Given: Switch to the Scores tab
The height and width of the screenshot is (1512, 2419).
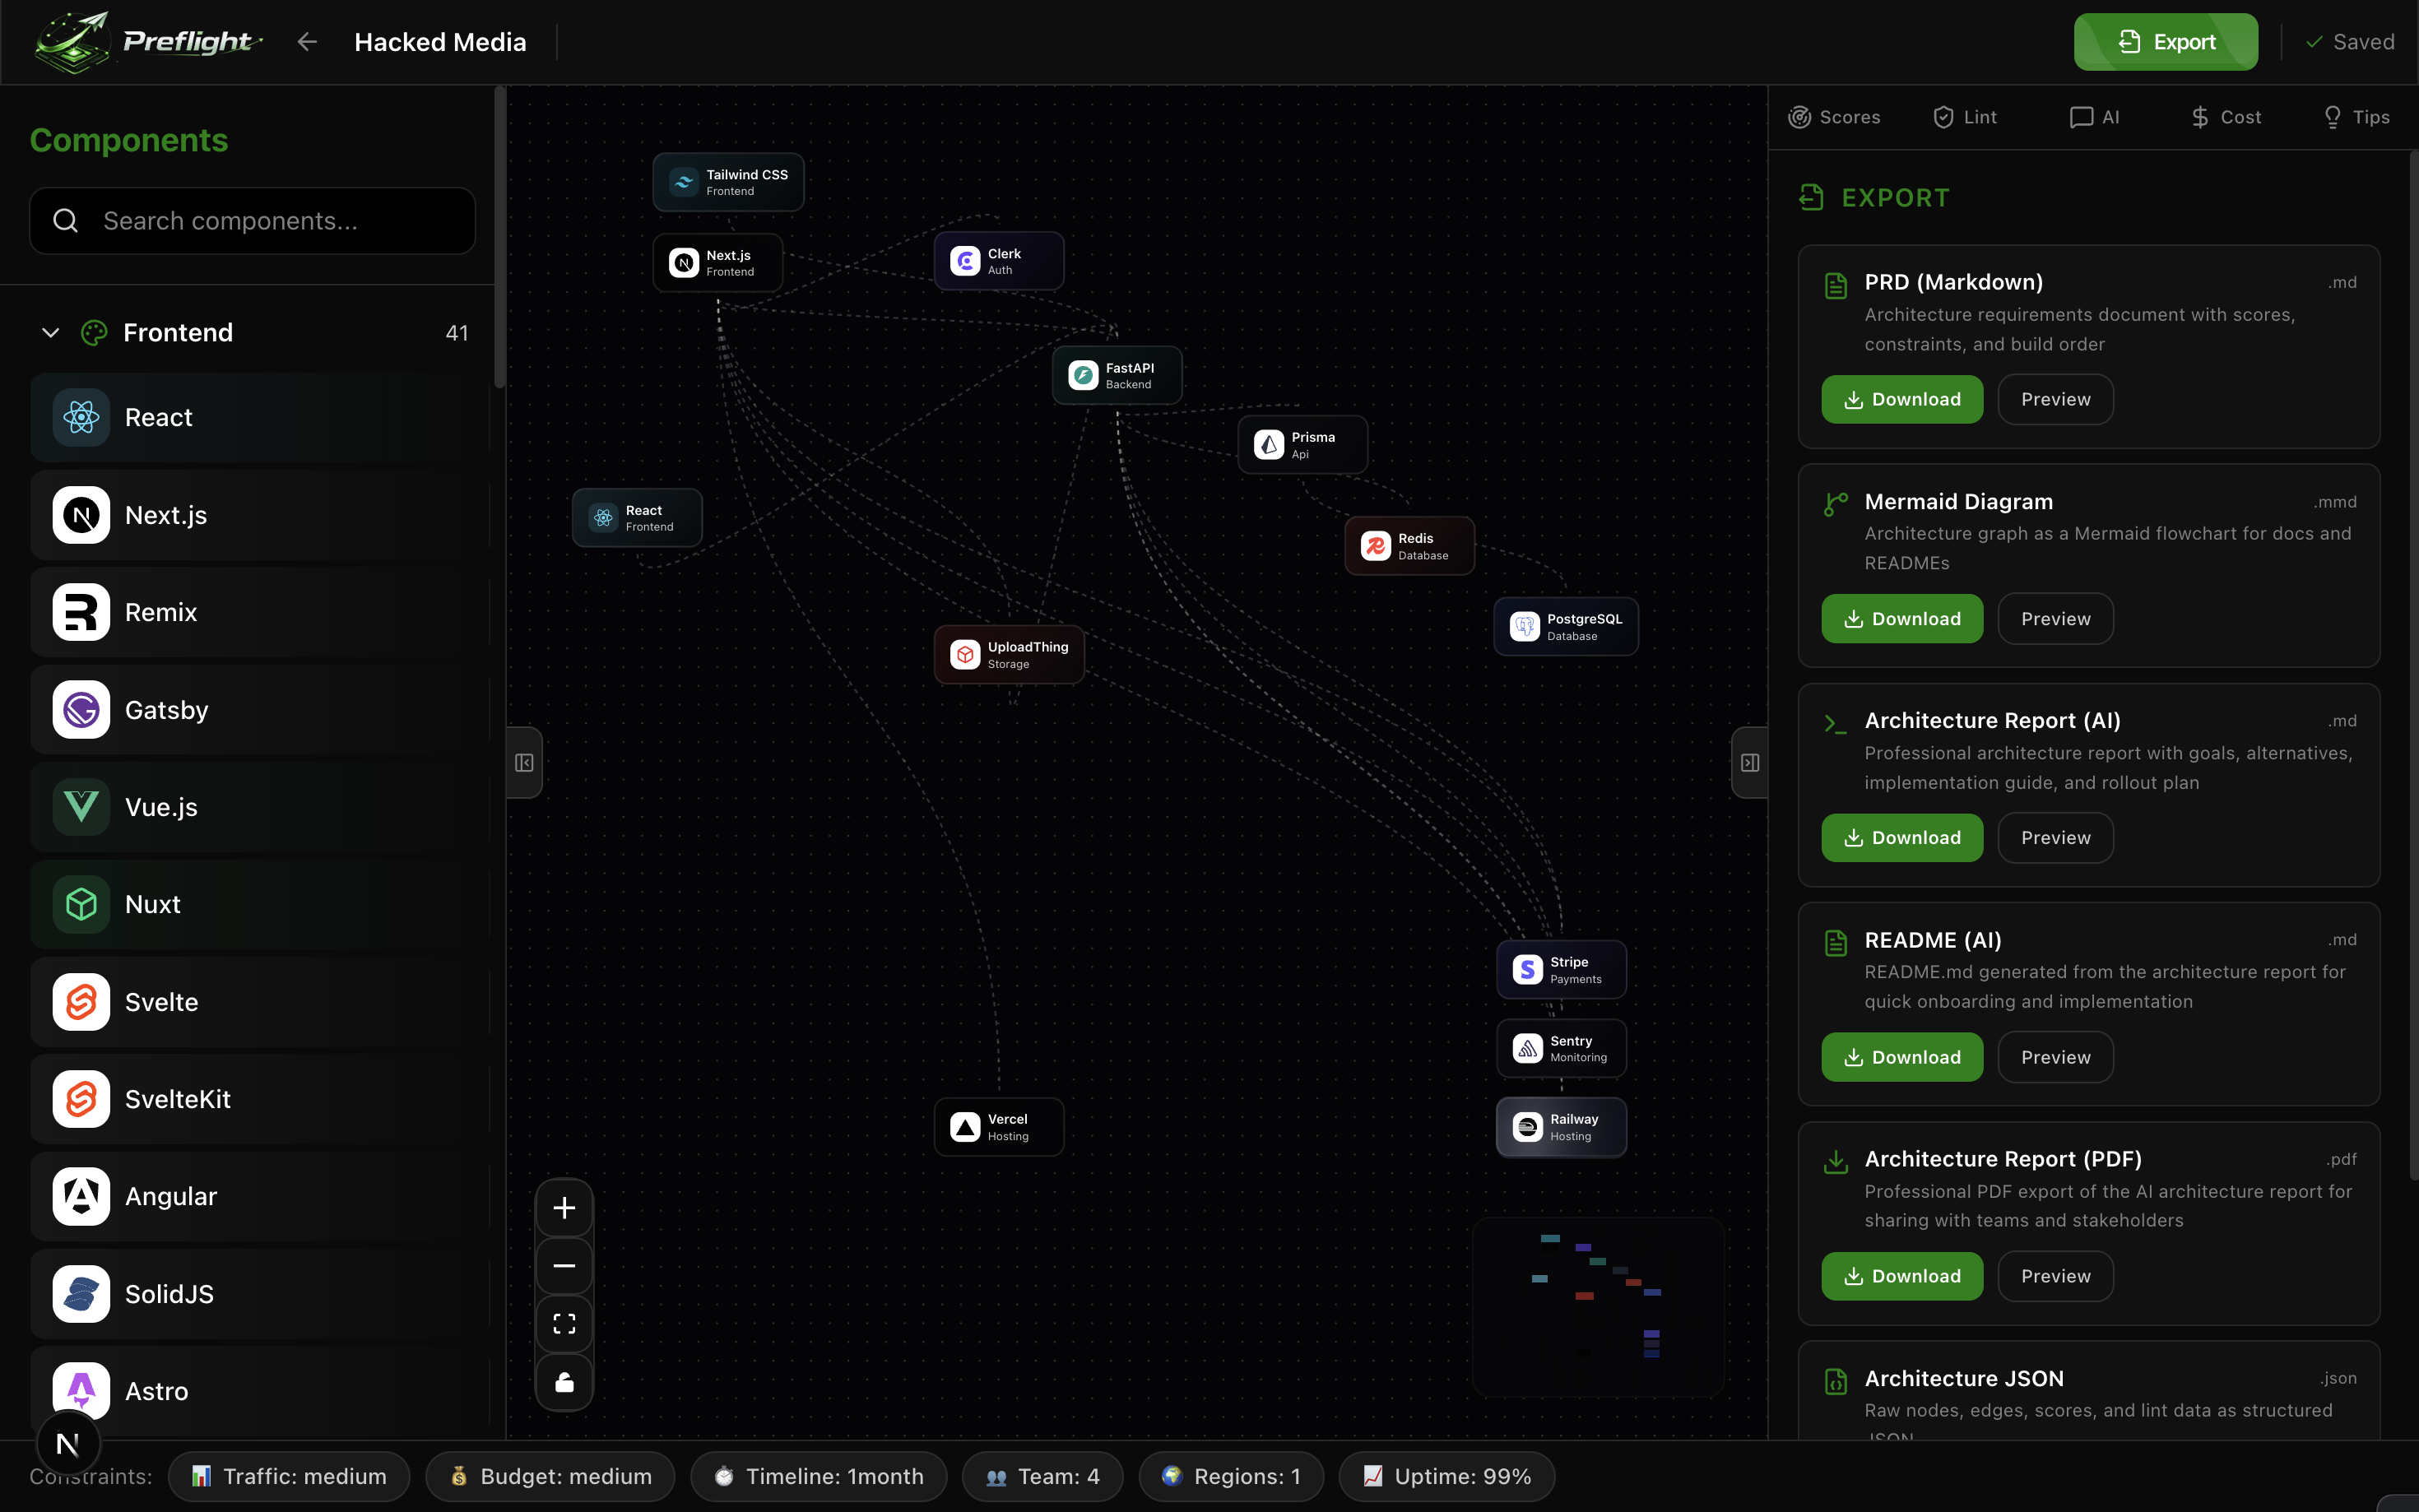Looking at the screenshot, I should 1834,117.
